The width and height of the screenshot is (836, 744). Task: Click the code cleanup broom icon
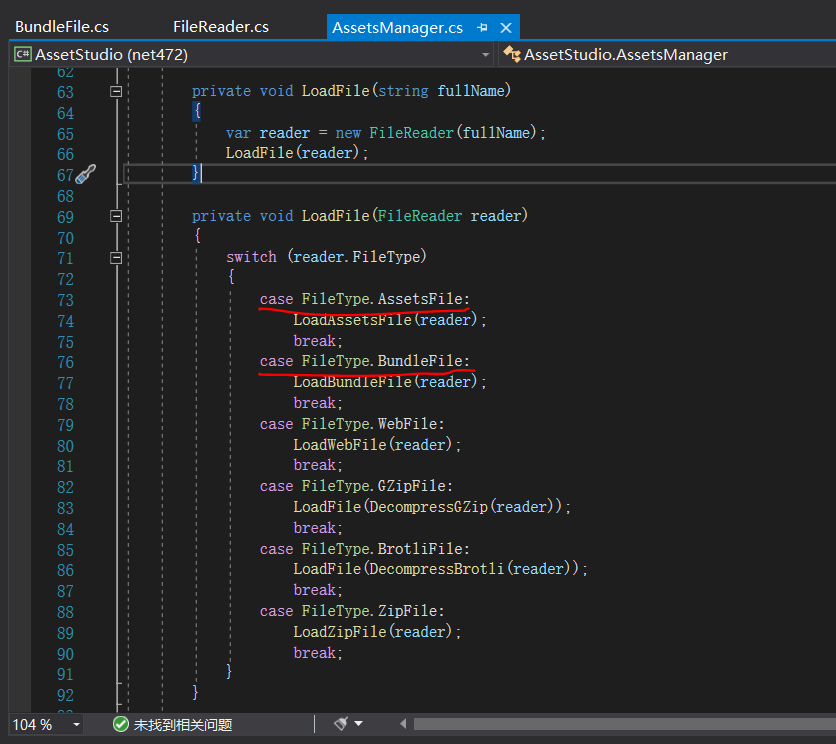[x=340, y=723]
